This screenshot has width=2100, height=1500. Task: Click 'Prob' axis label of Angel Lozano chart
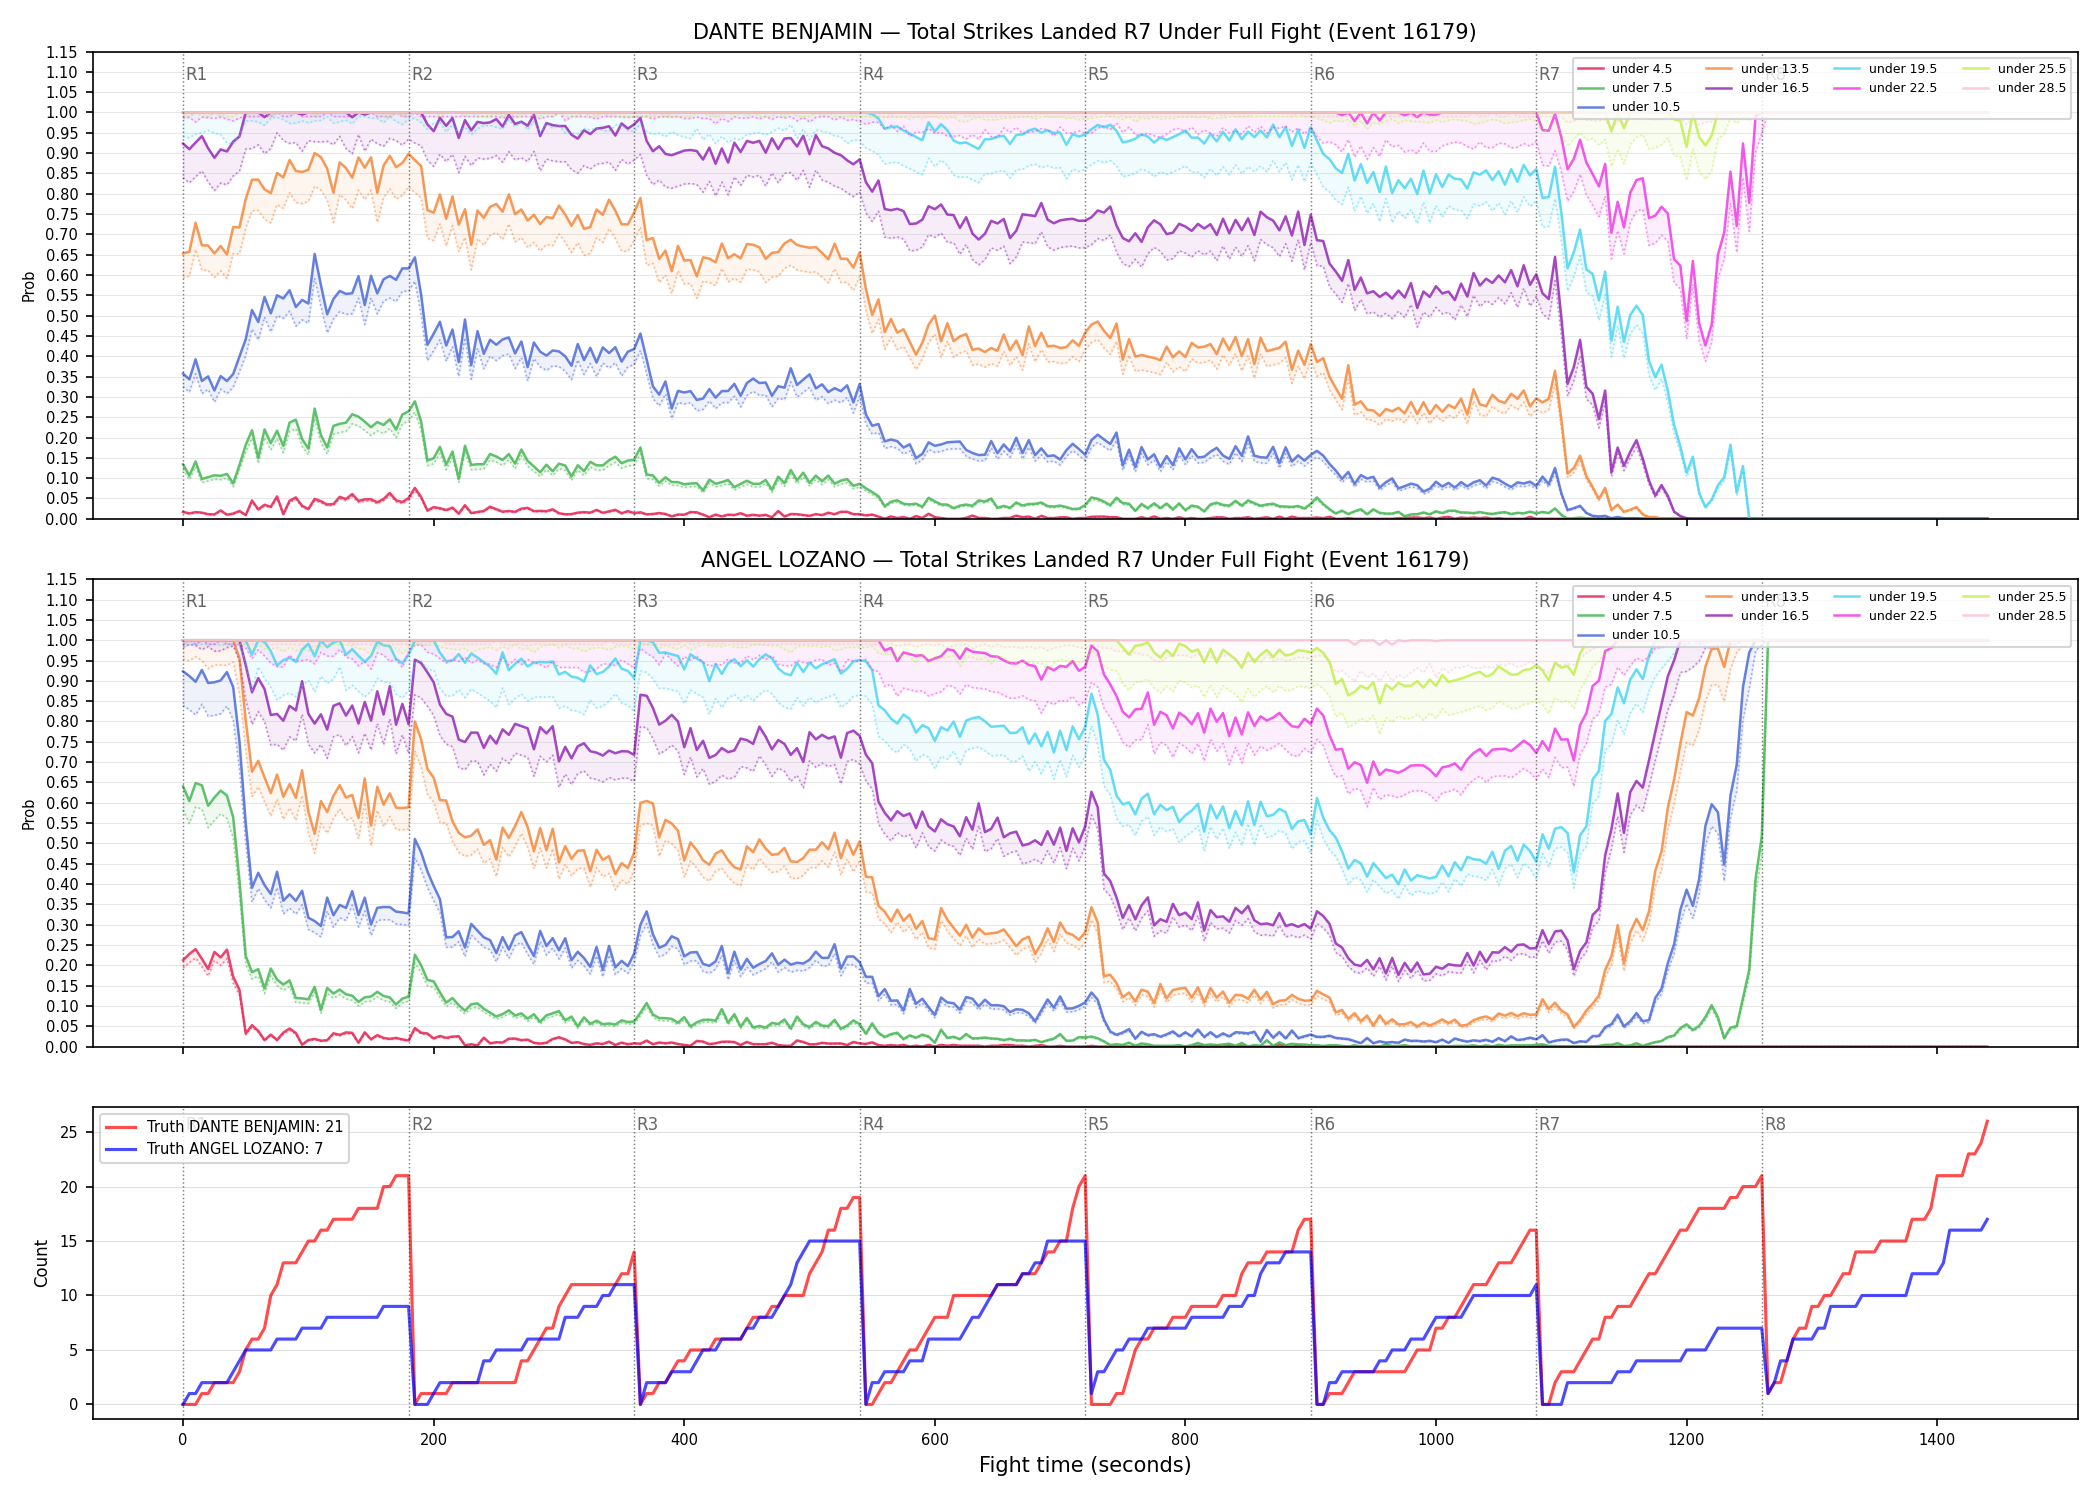pyautogui.click(x=29, y=814)
